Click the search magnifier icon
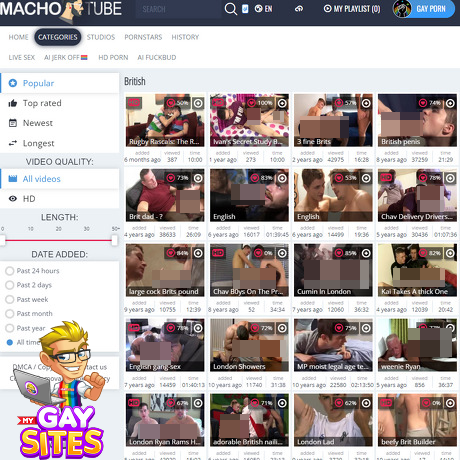460x460 pixels. click(x=231, y=9)
